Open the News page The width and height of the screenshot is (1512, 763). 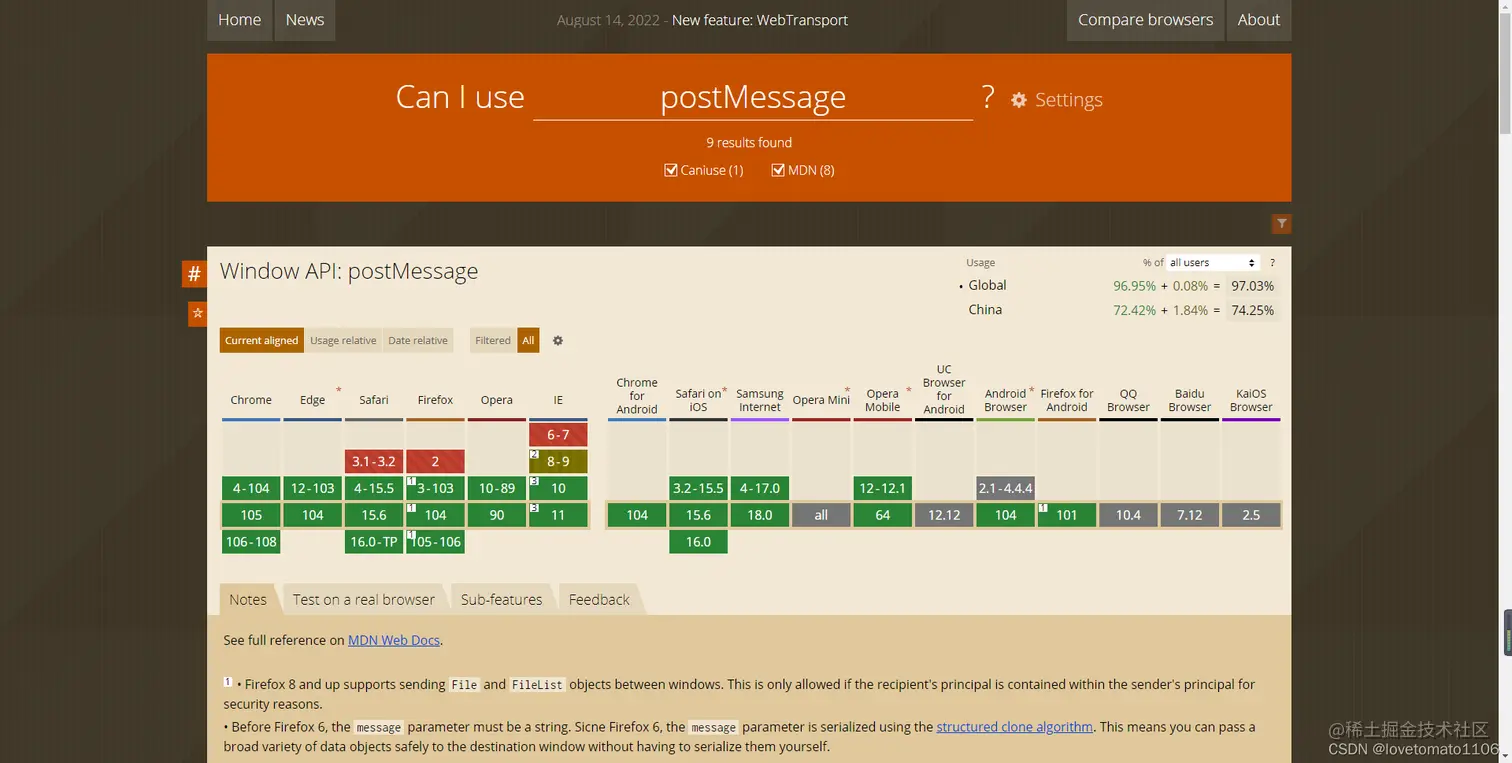[305, 20]
